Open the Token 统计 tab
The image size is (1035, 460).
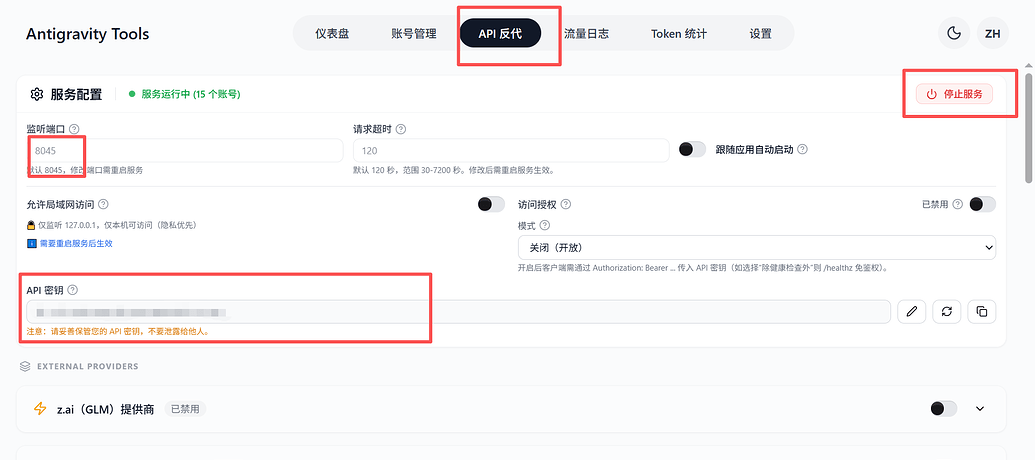[x=679, y=34]
